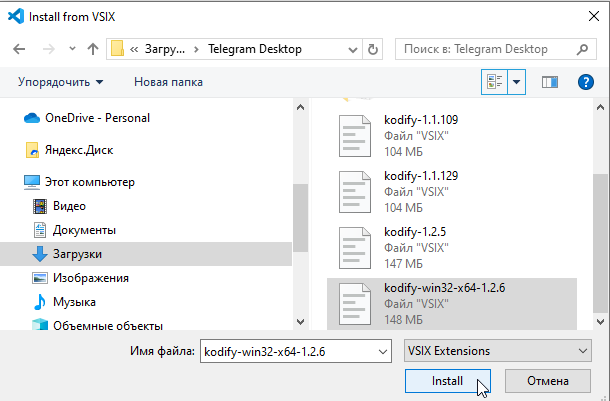The image size is (610, 401).
Task: Create a Новая папка
Action: tap(168, 82)
